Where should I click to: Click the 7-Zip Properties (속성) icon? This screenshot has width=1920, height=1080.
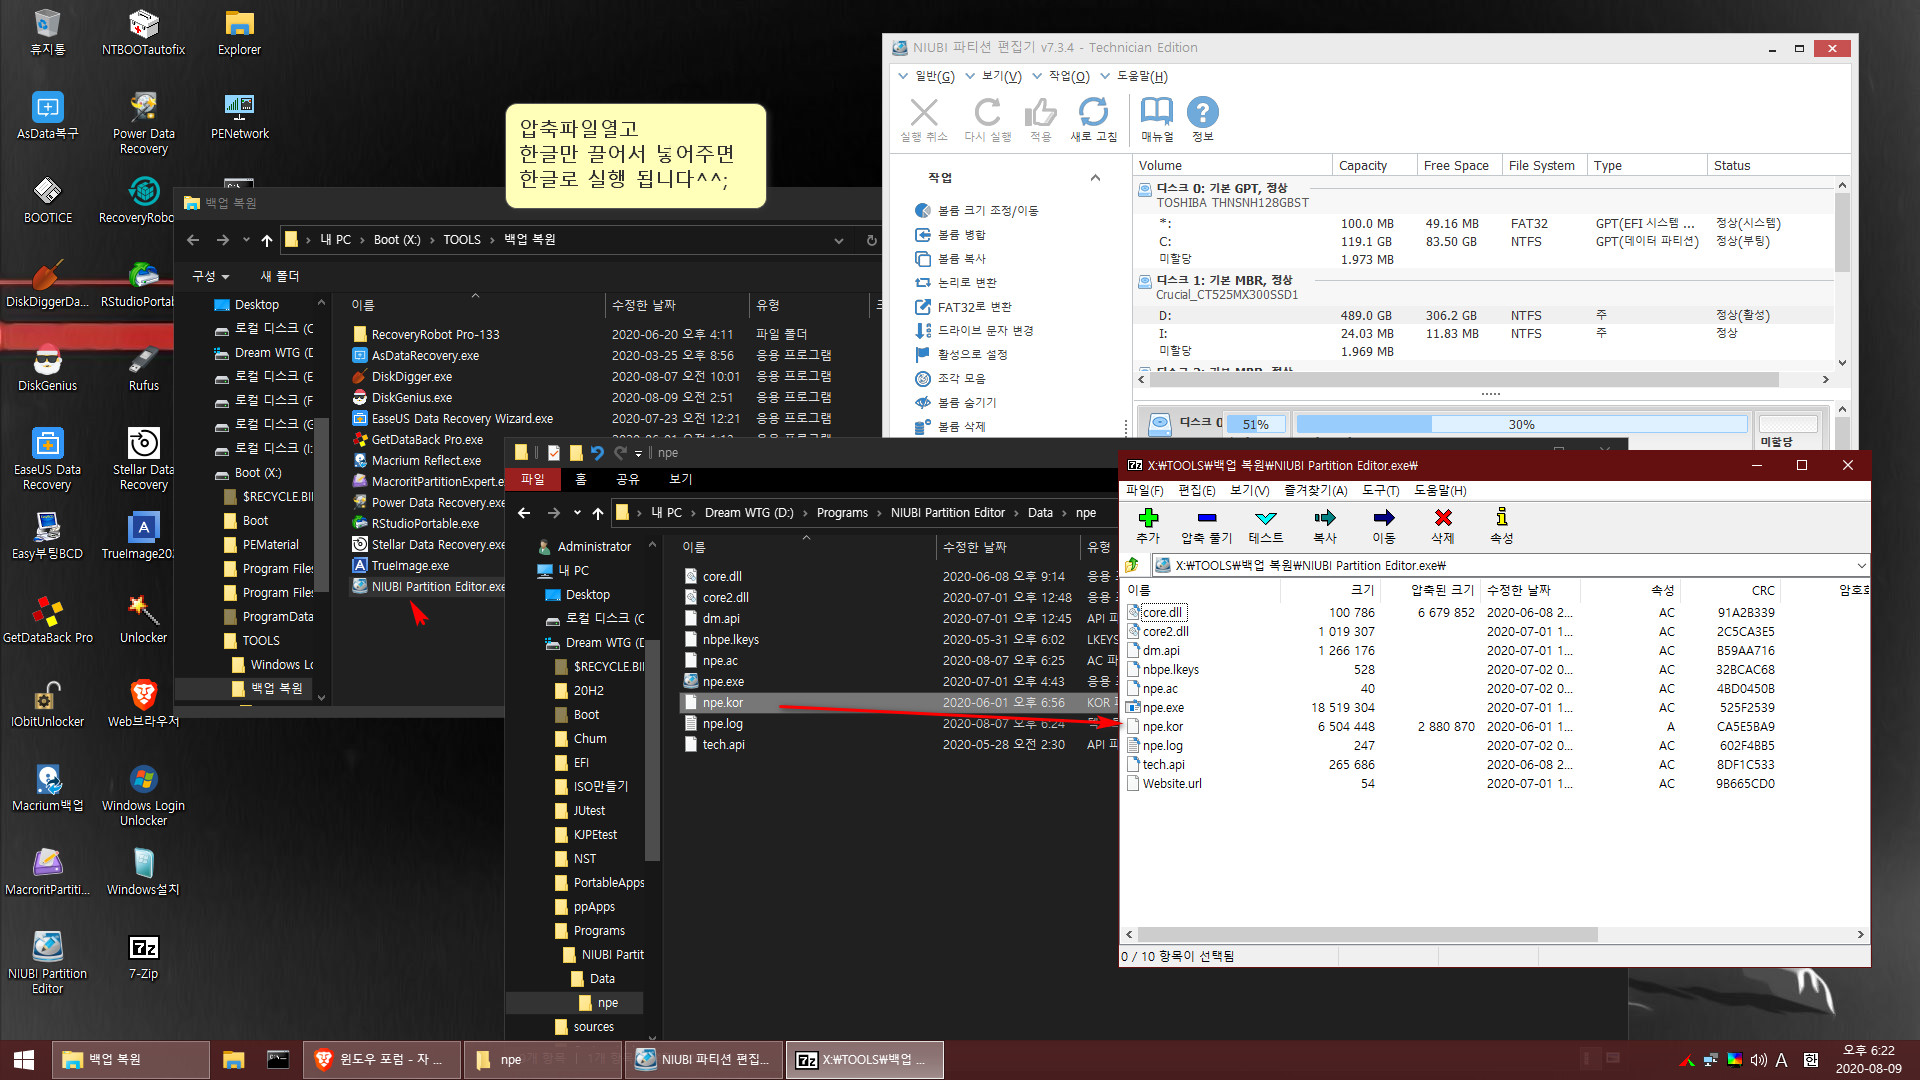(x=1502, y=517)
